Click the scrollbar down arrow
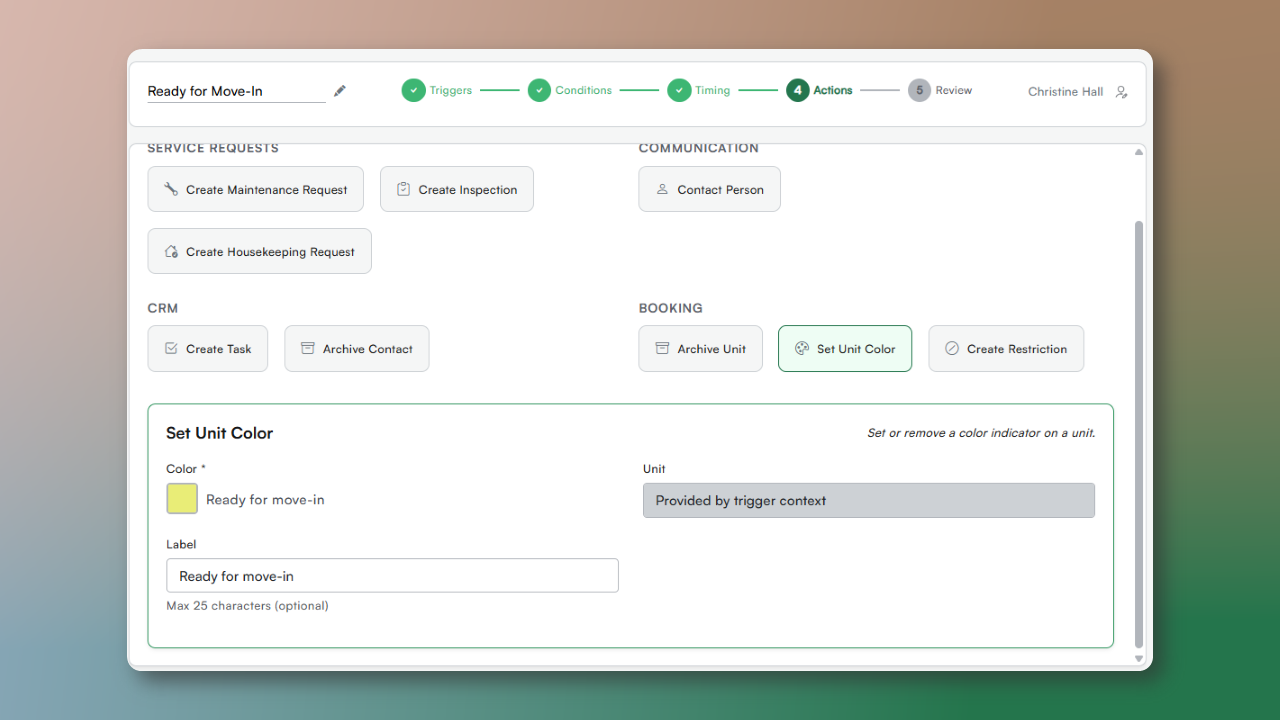Image resolution: width=1280 pixels, height=720 pixels. (1138, 659)
